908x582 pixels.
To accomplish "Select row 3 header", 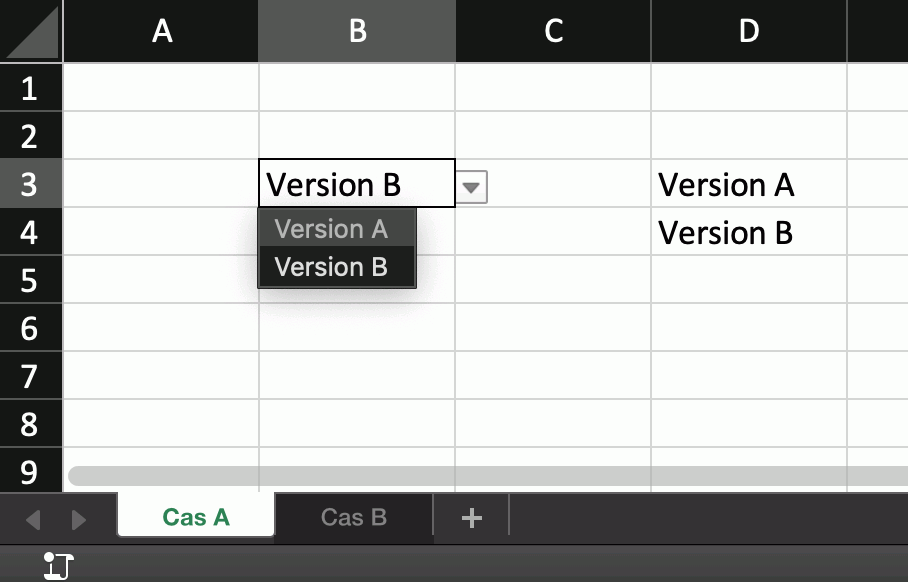I will point(30,184).
